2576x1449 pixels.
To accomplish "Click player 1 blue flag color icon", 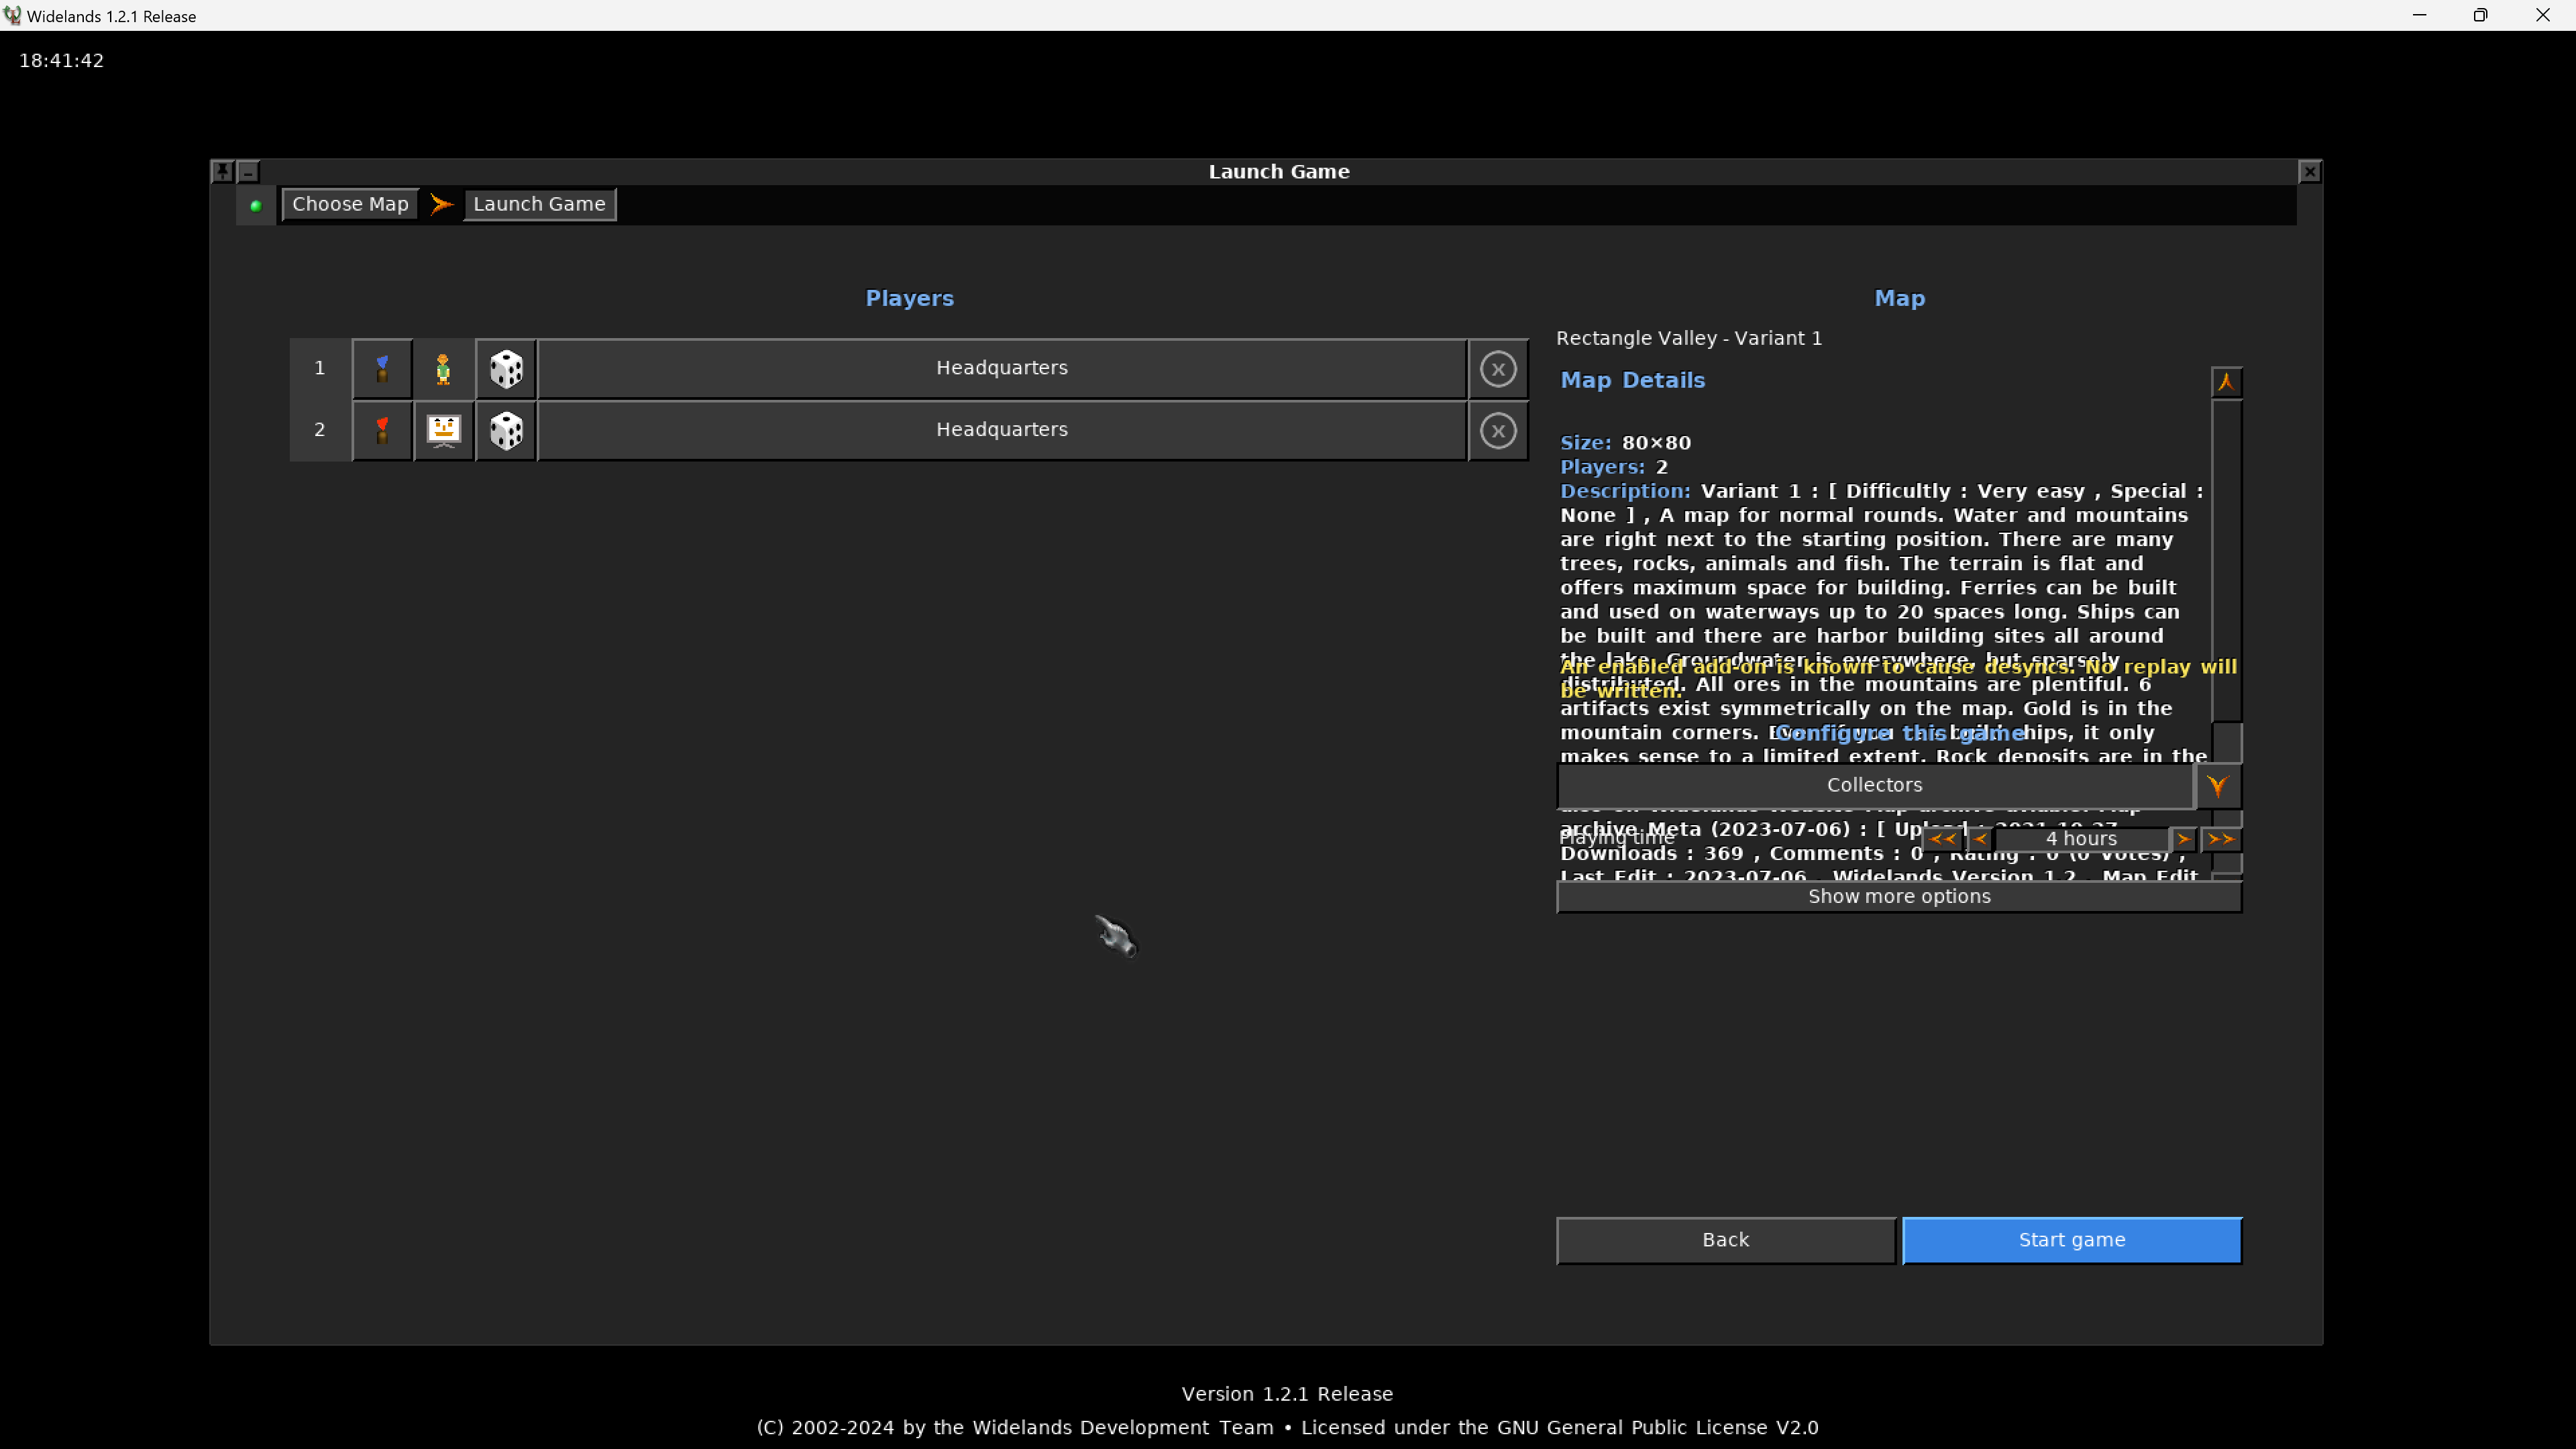I will tap(382, 369).
